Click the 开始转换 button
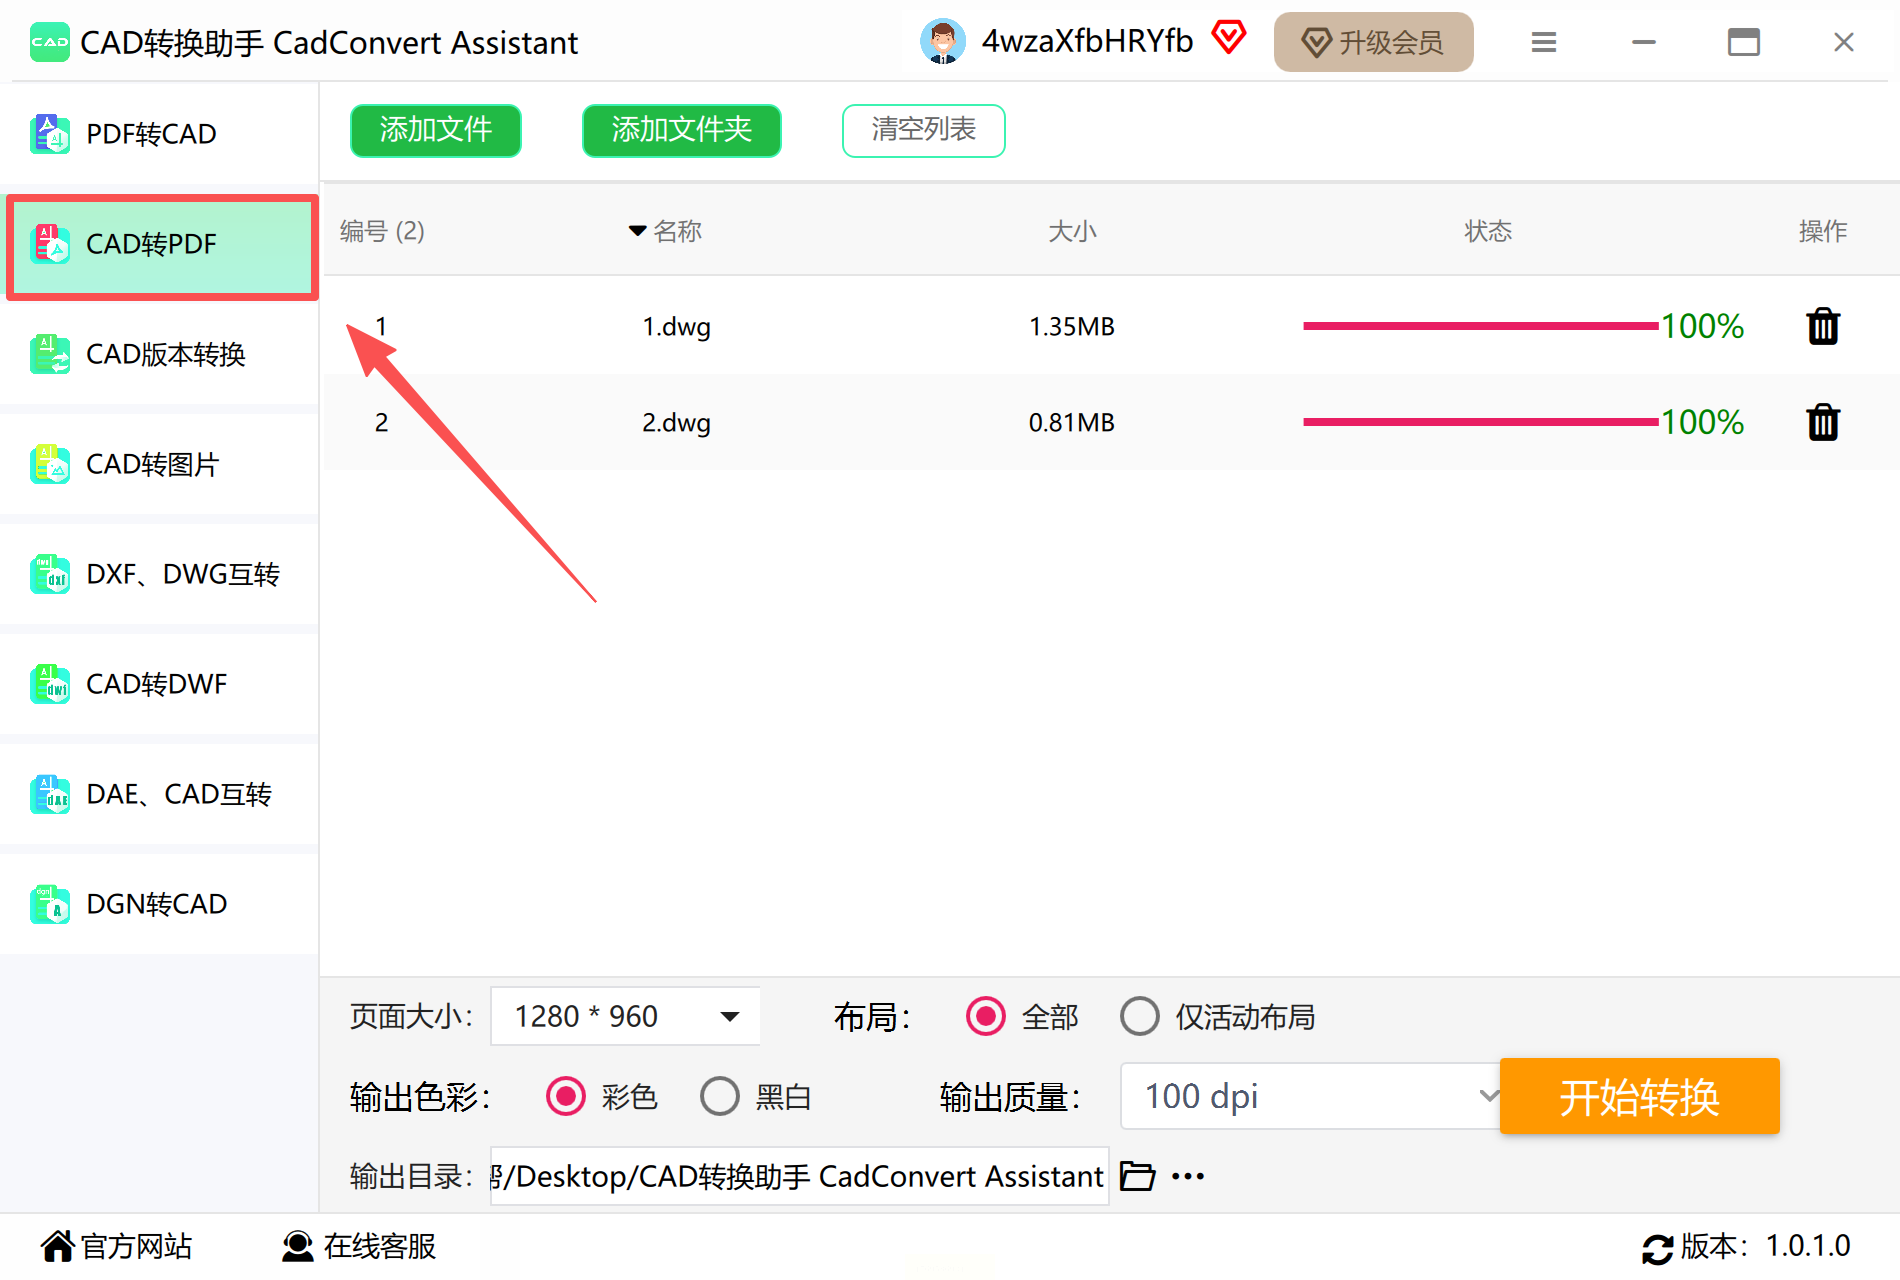This screenshot has height=1280, width=1900. pos(1640,1097)
